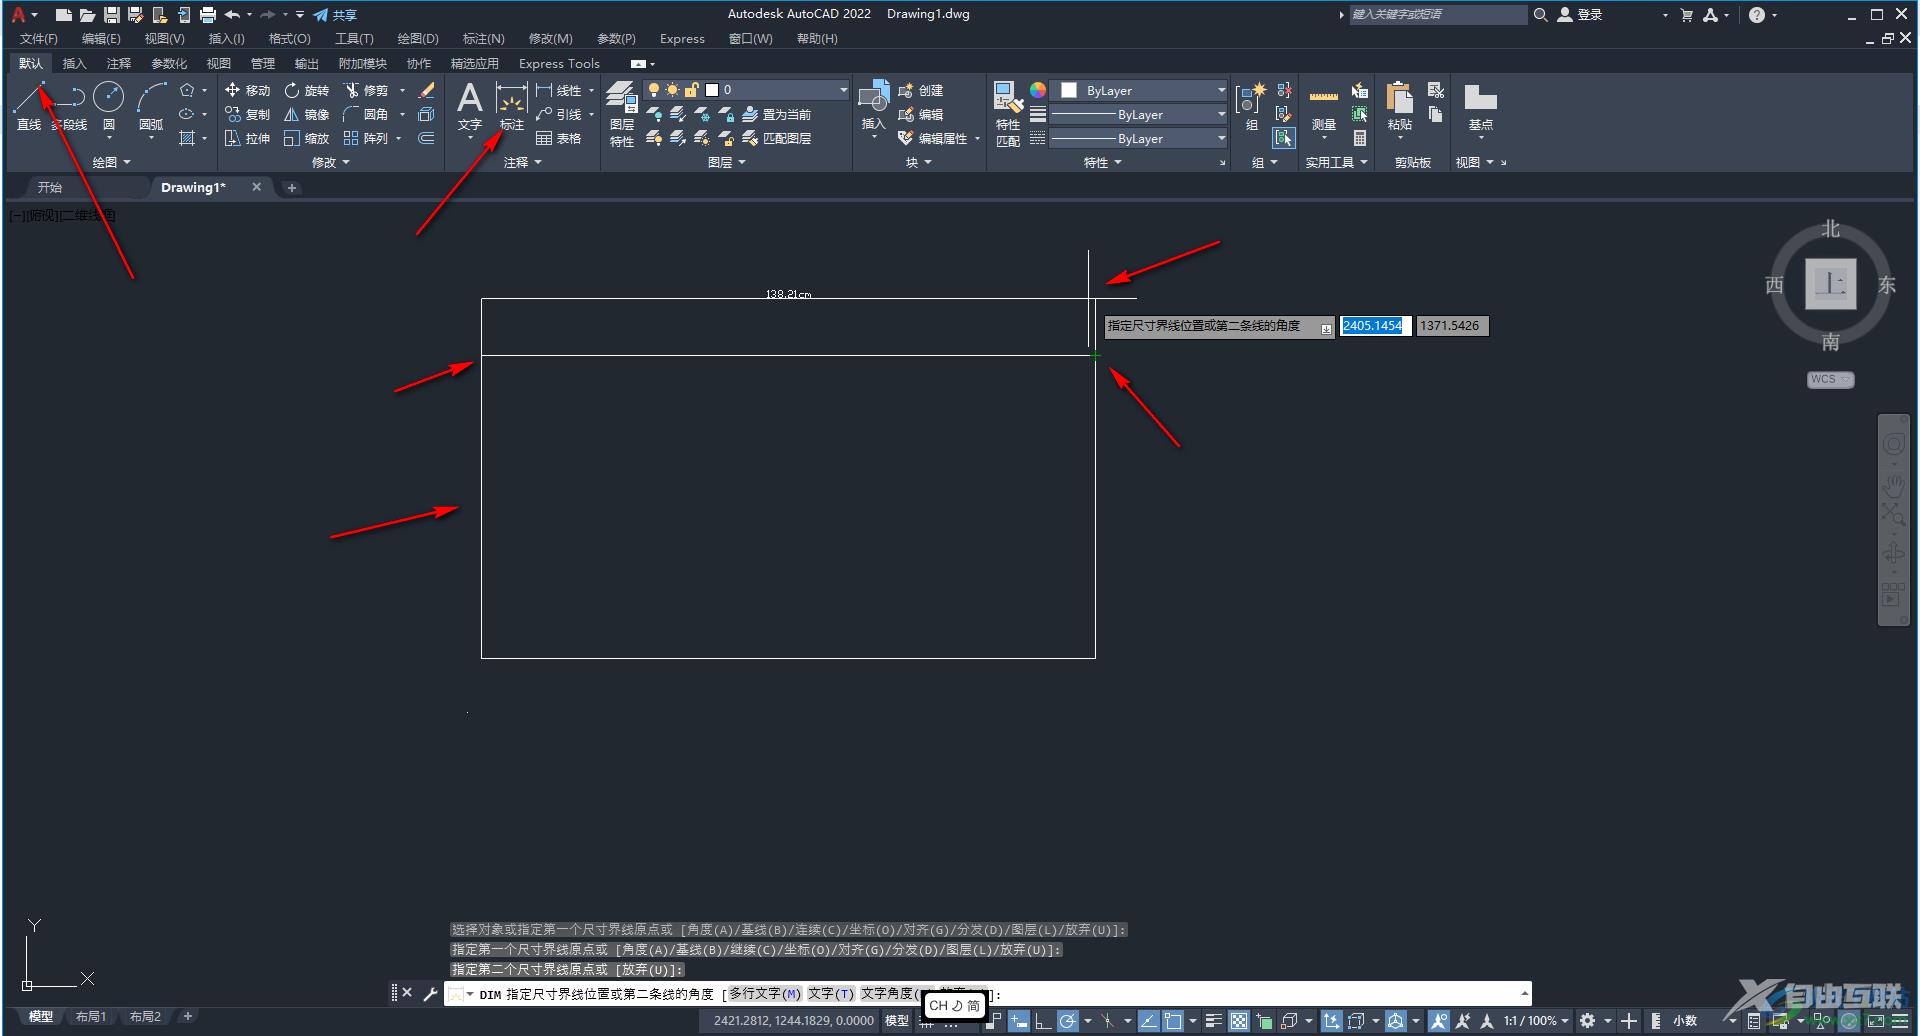Image resolution: width=1920 pixels, height=1036 pixels.
Task: Open annotation scale 1:1 / 100% dropdown
Action: click(1536, 1021)
